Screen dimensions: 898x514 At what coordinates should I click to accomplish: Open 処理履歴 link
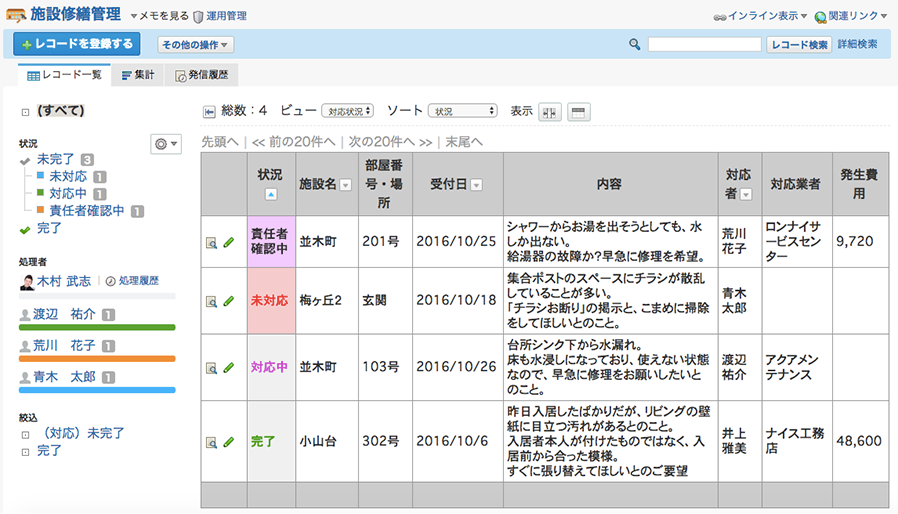[139, 281]
